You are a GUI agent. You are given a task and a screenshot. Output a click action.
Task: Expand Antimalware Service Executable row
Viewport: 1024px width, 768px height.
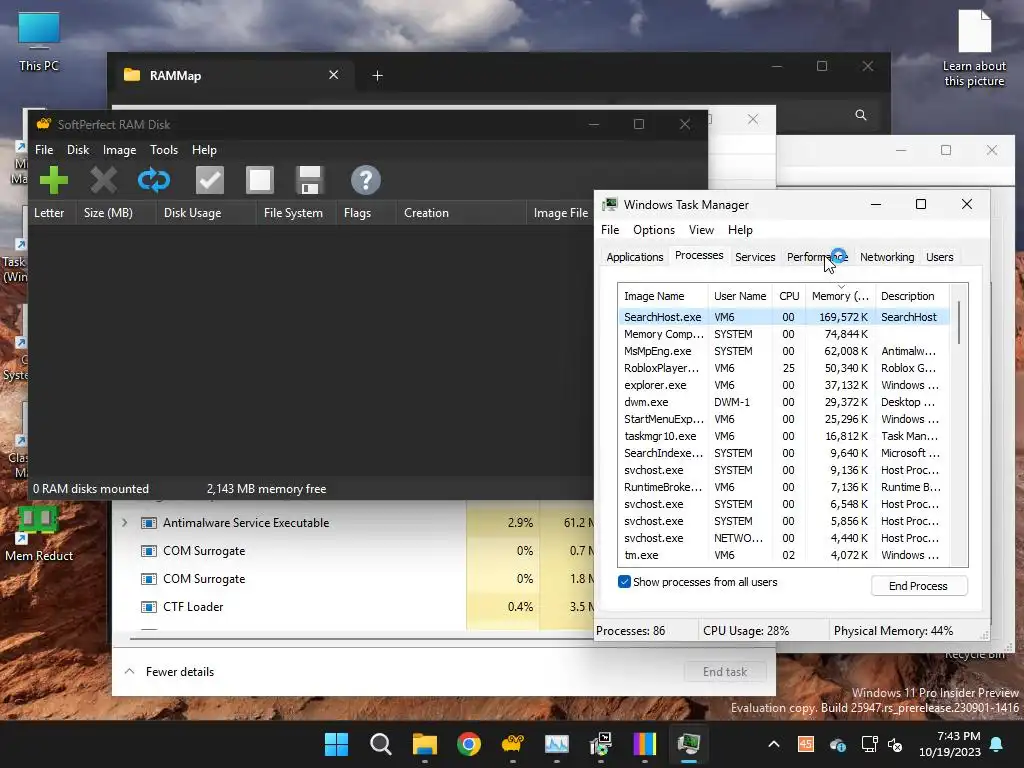click(x=124, y=523)
